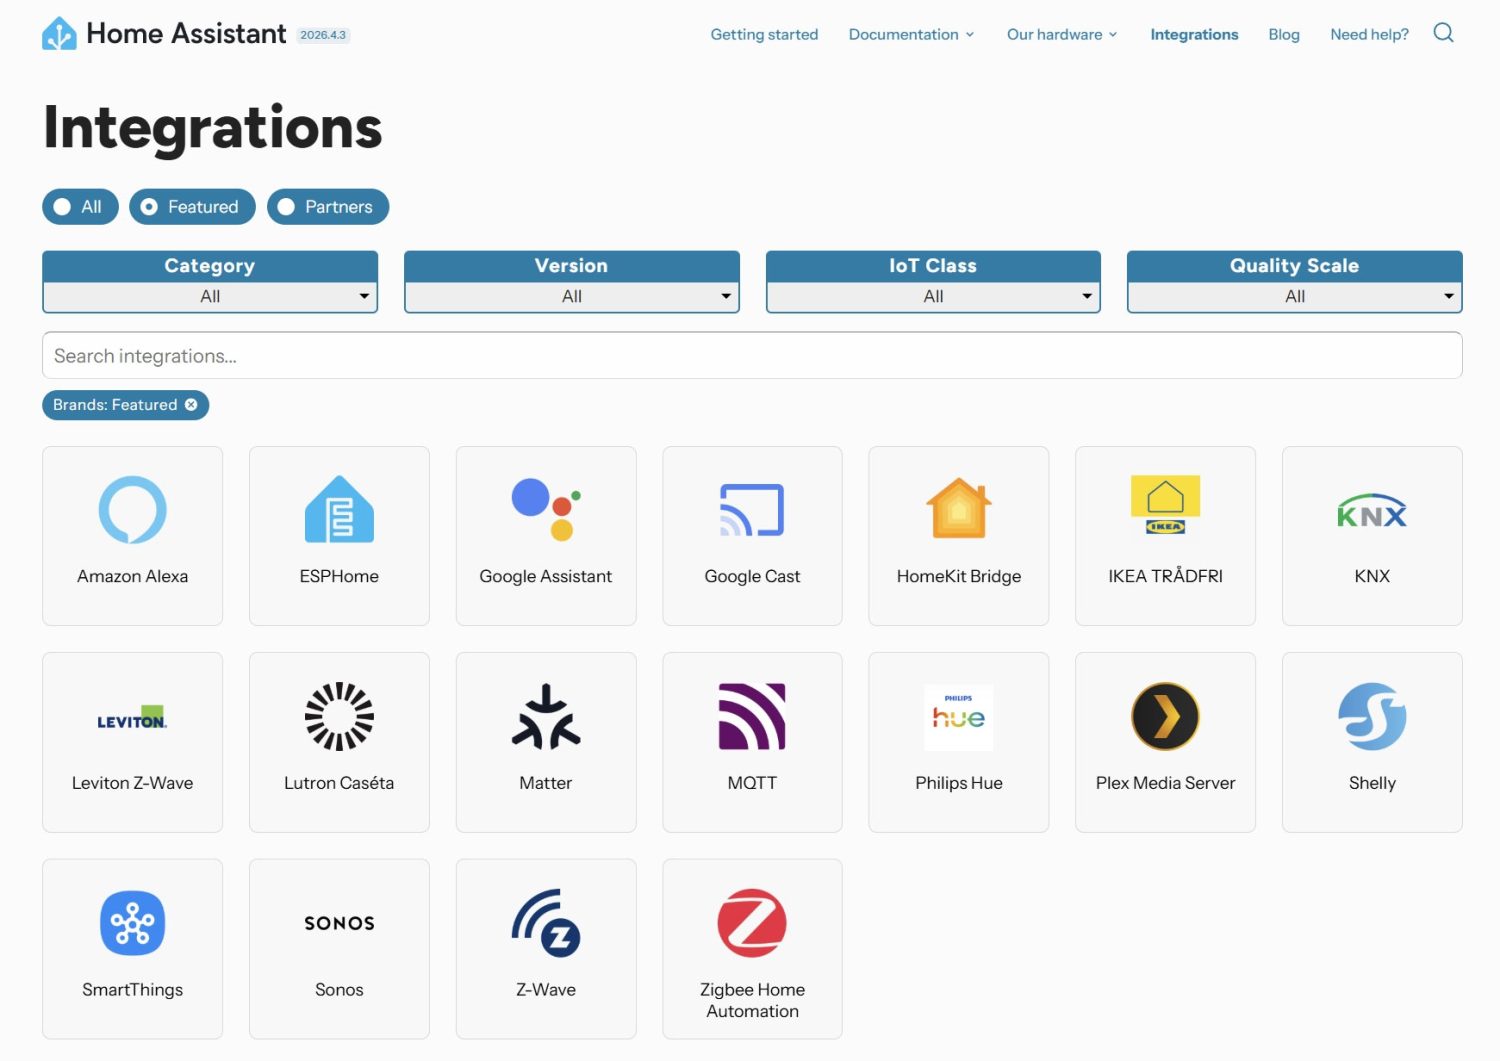Viewport: 1500px width, 1061px height.
Task: Open the Amazon Alexa label link
Action: click(x=132, y=576)
